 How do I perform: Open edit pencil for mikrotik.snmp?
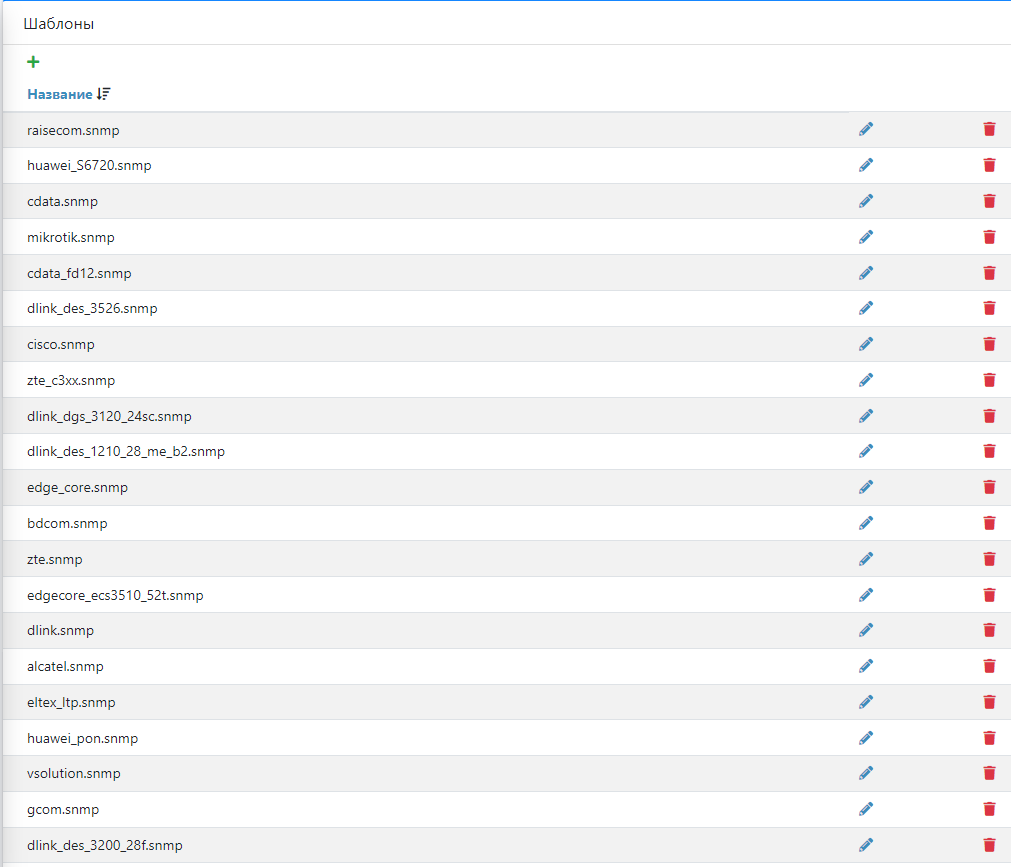click(866, 237)
